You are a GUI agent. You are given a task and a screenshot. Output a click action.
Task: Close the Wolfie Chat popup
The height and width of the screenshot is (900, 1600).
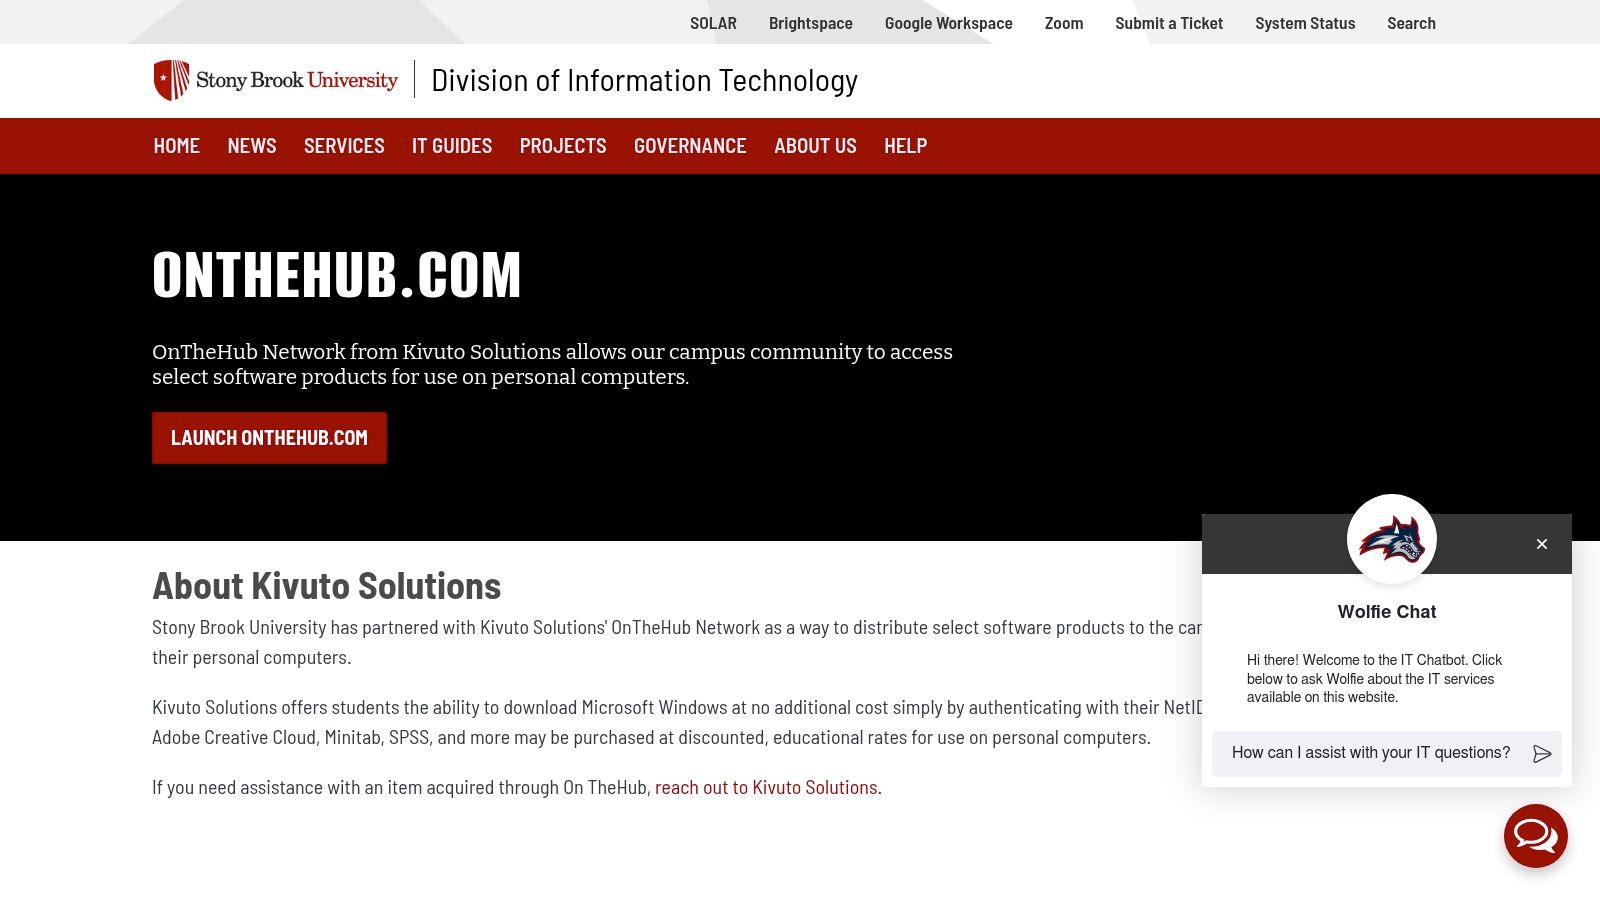[1541, 544]
